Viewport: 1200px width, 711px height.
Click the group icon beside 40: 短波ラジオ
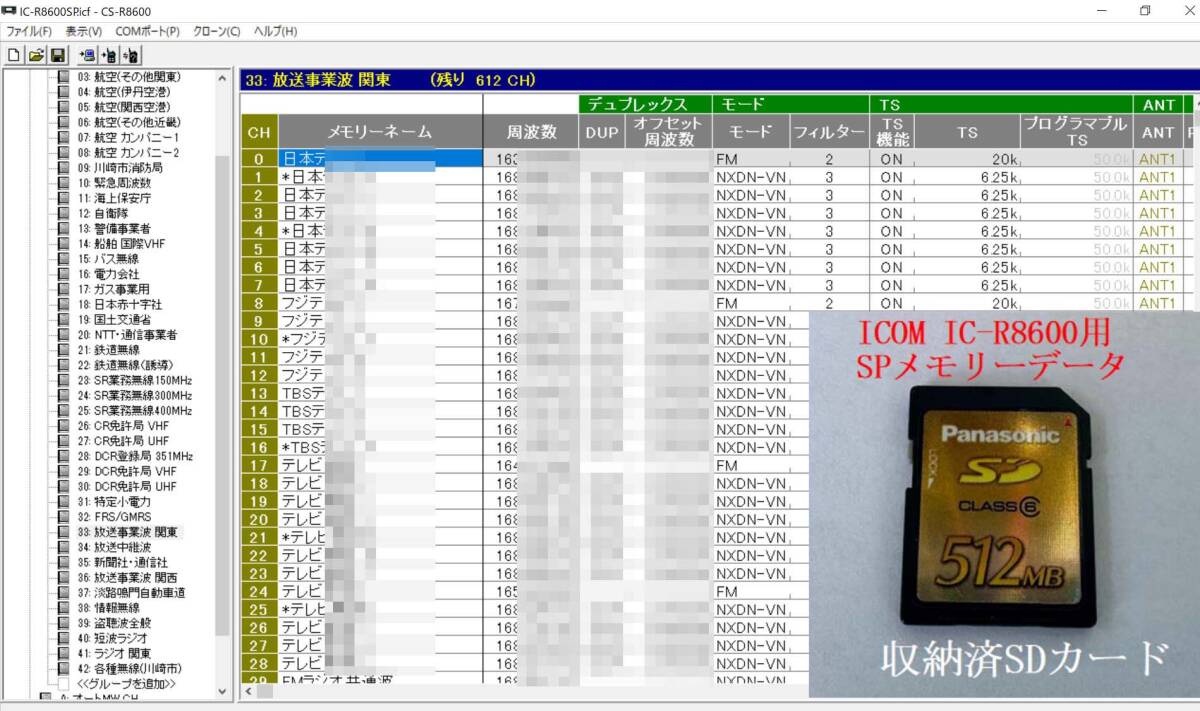(x=64, y=638)
